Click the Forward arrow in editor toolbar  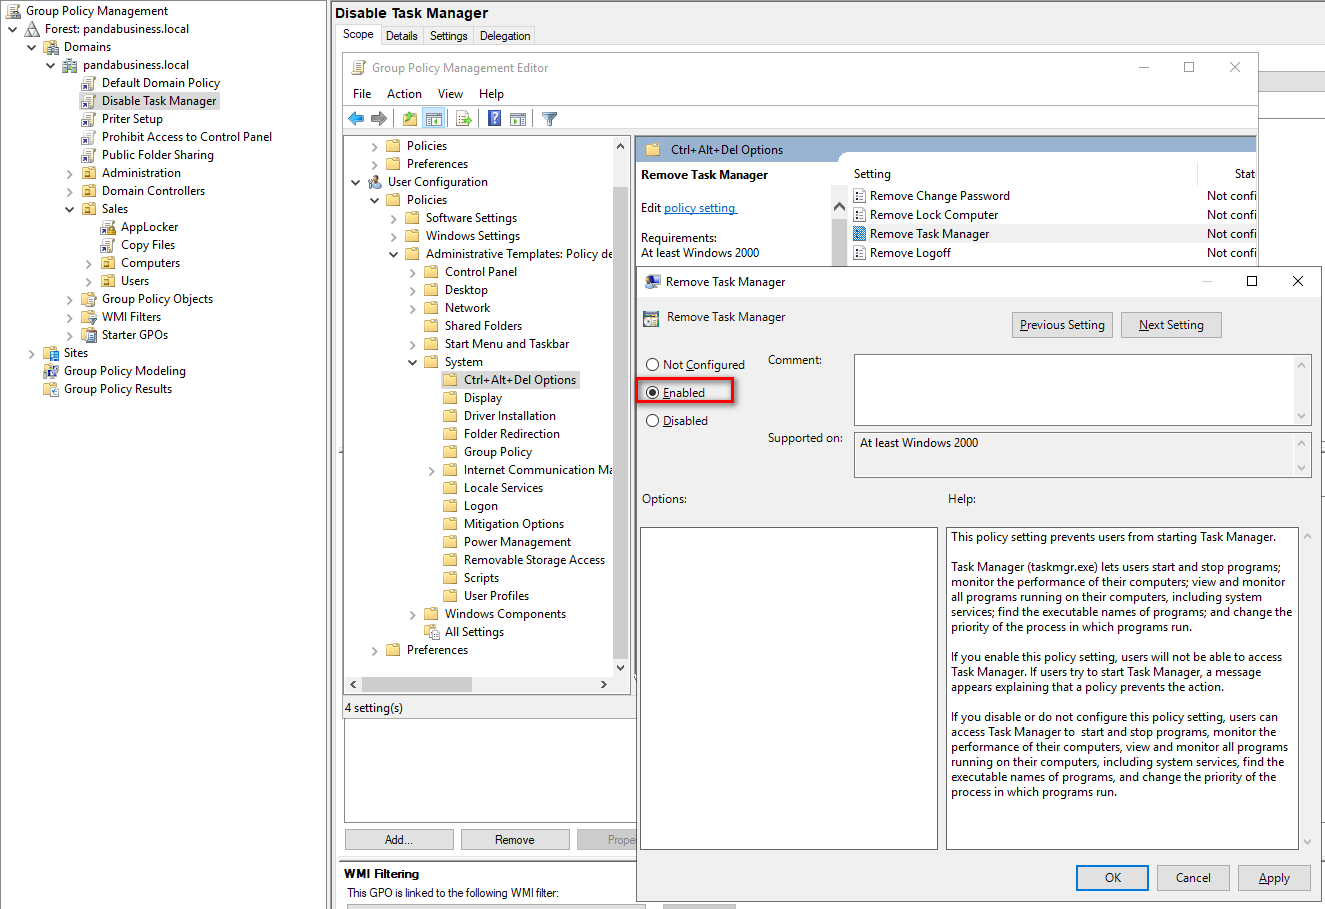pyautogui.click(x=379, y=118)
